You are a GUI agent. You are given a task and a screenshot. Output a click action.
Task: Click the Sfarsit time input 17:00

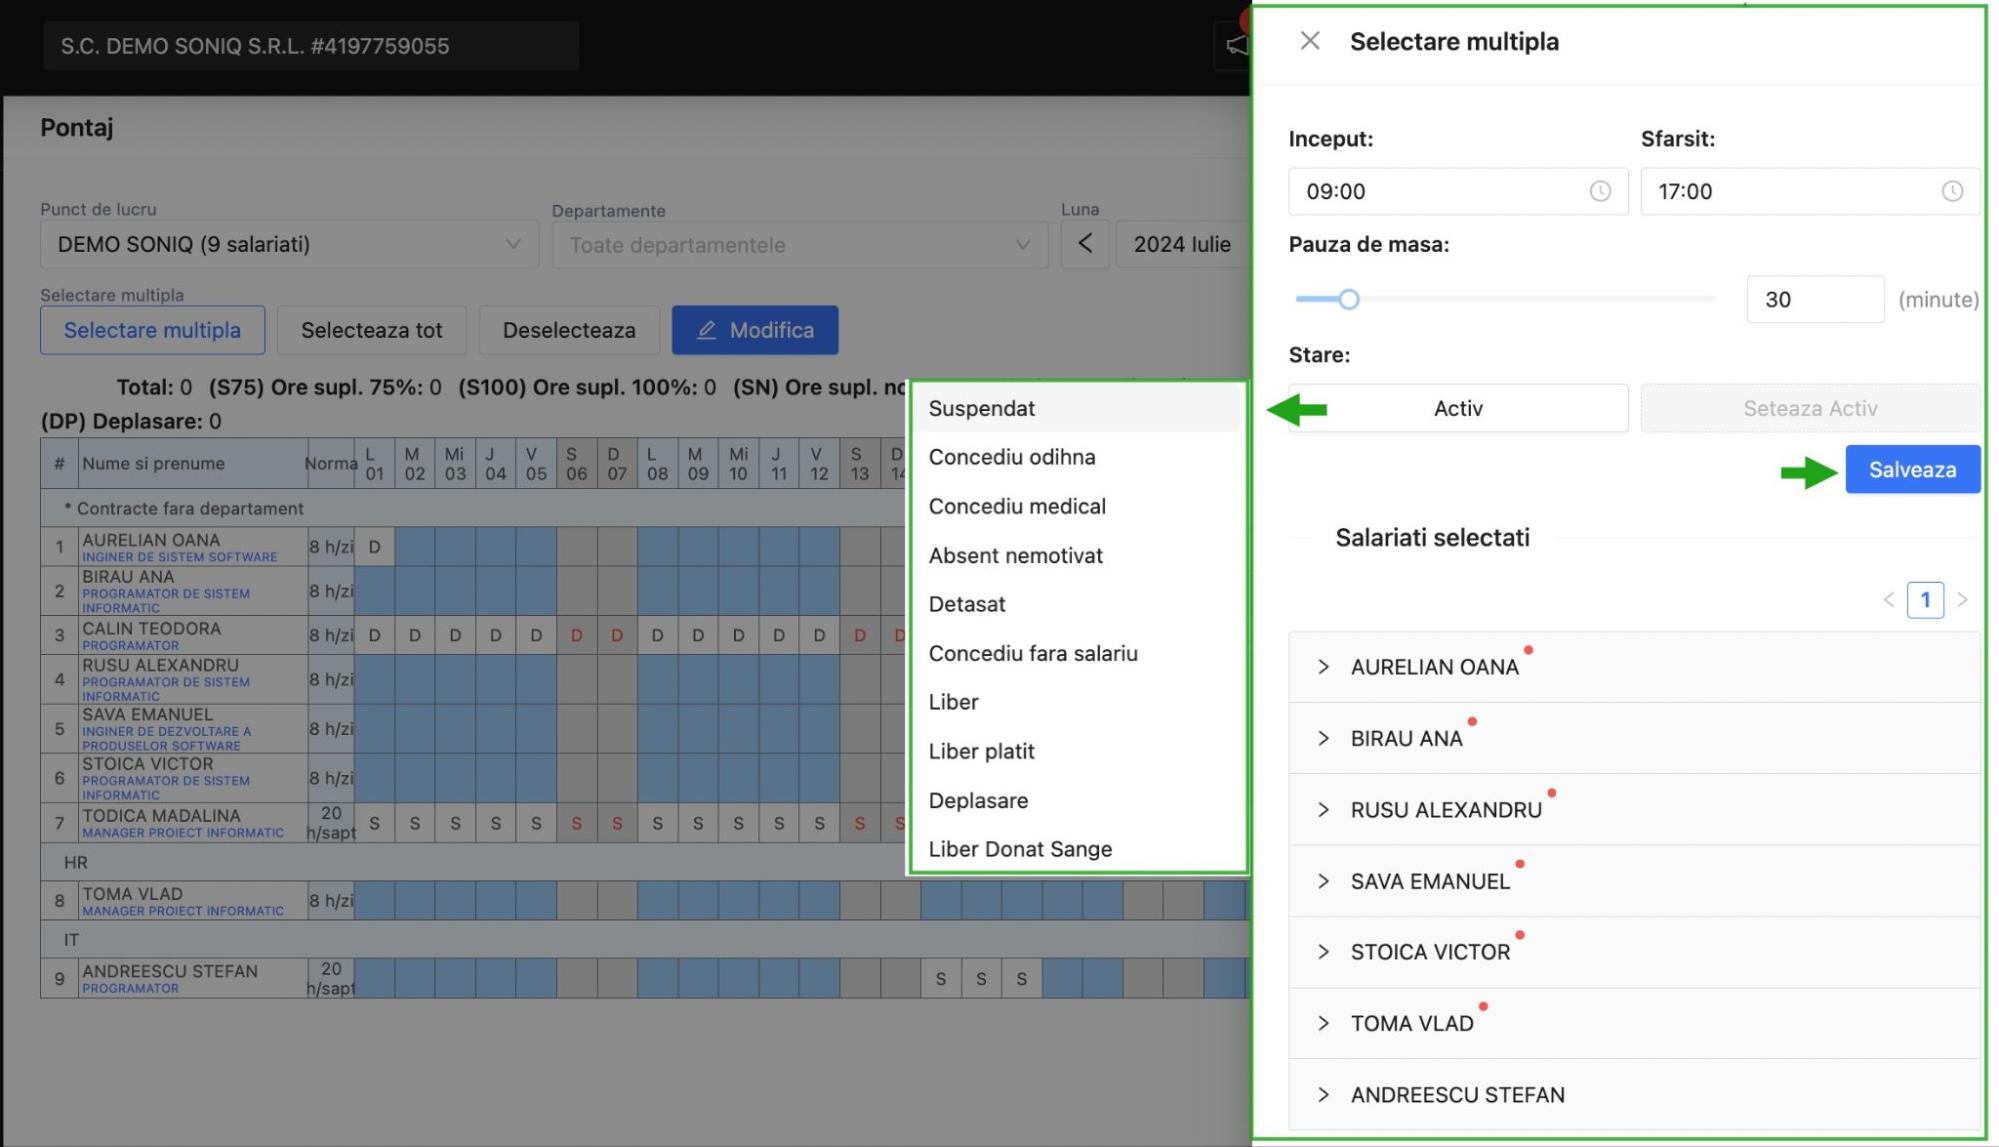point(1810,191)
